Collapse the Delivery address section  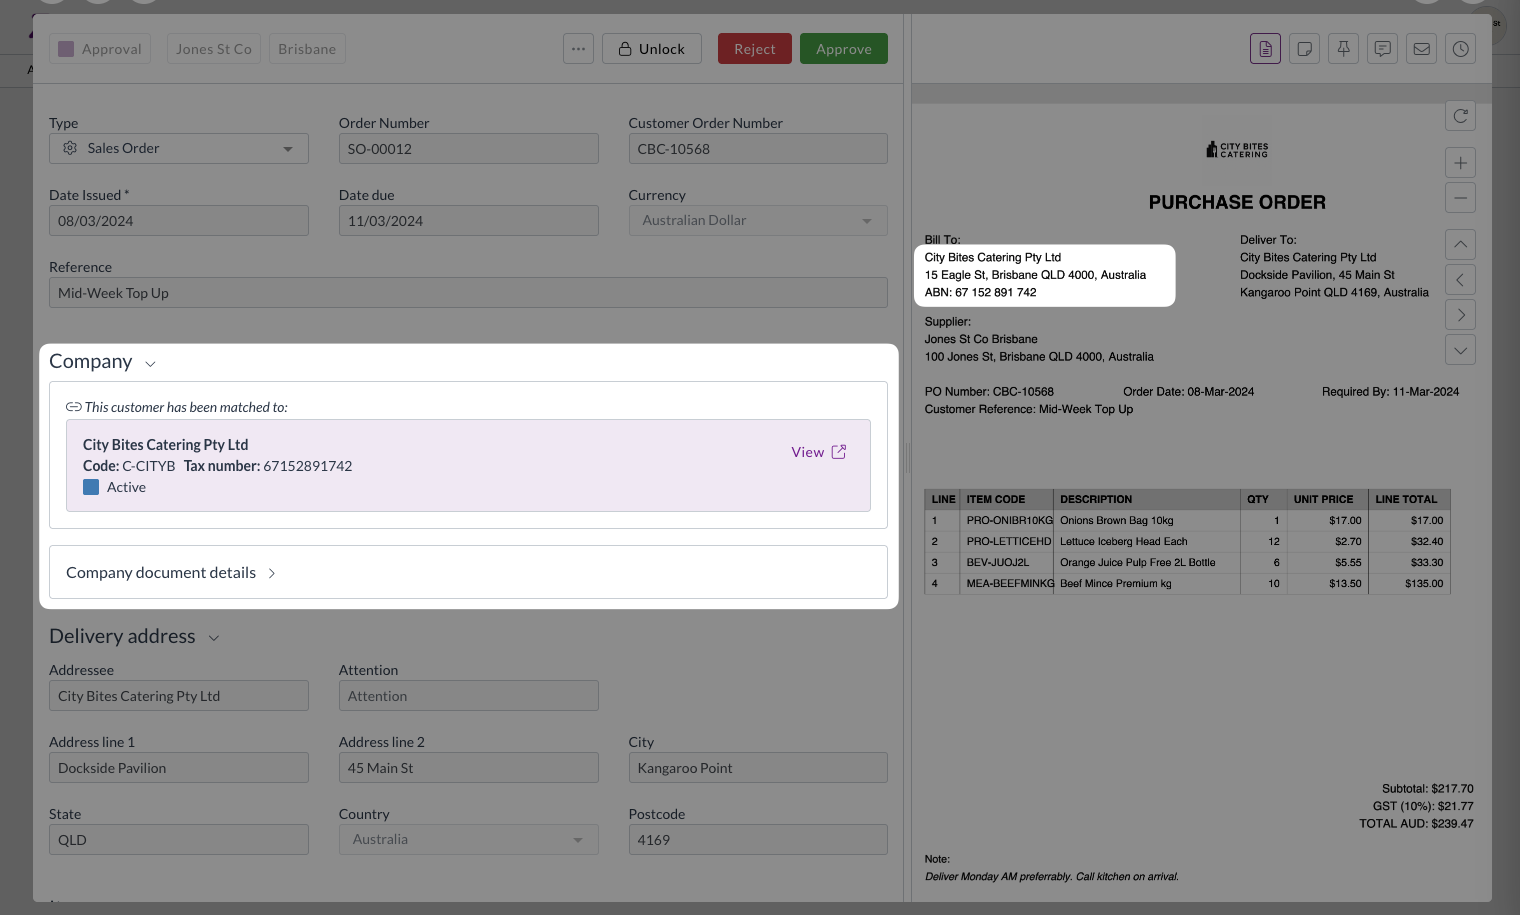(213, 638)
